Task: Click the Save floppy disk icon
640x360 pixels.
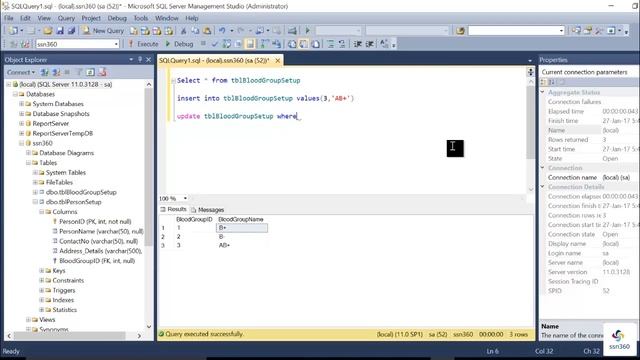Action: click(x=60, y=31)
